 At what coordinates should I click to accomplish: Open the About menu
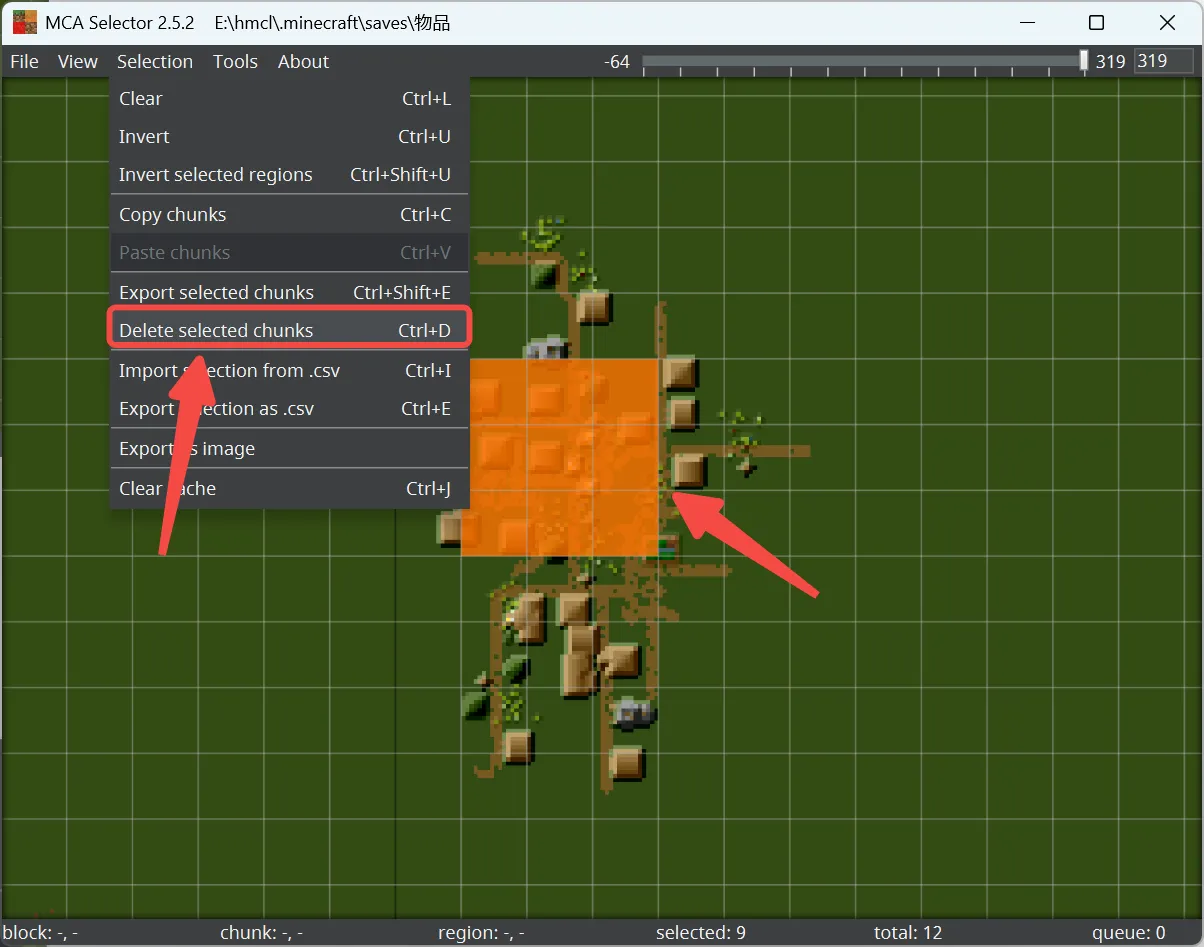coord(303,61)
